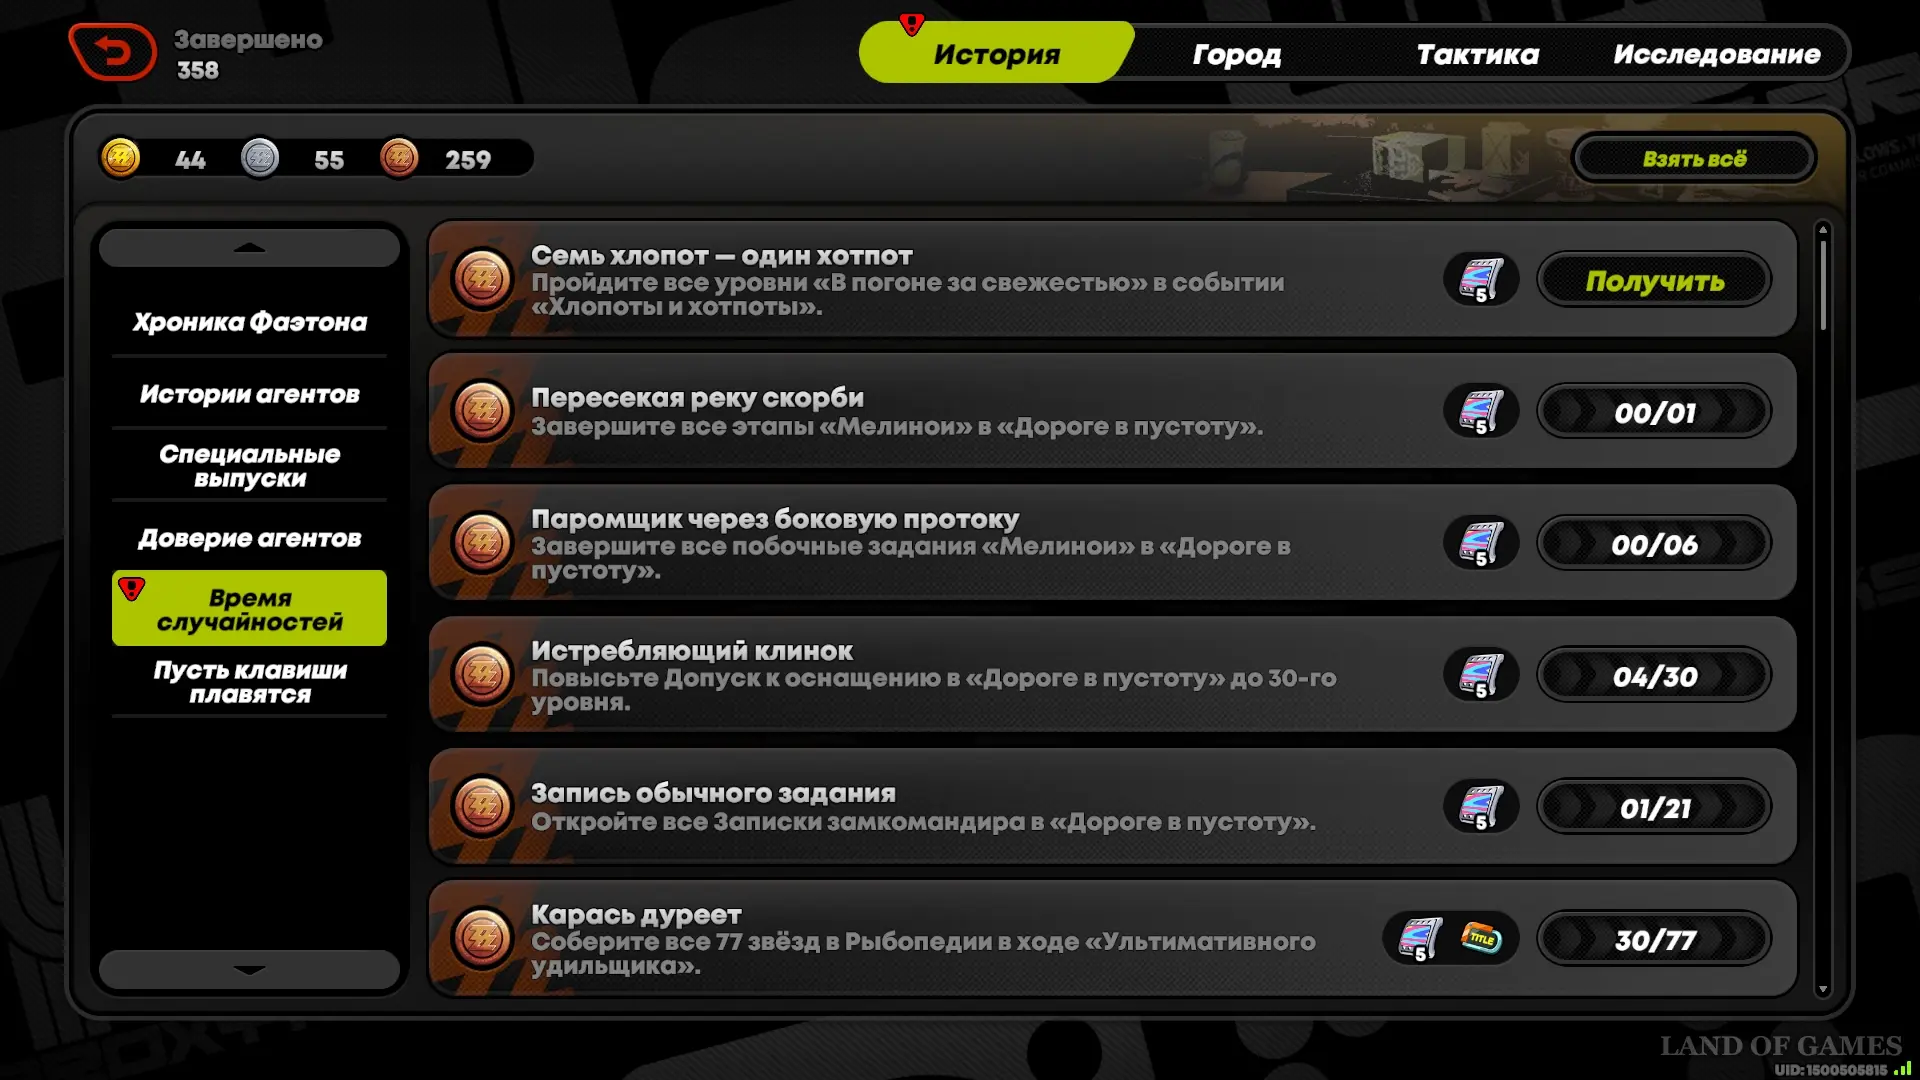Switch to the Тактика tab
Viewport: 1920px width, 1080px height.
click(x=1477, y=54)
